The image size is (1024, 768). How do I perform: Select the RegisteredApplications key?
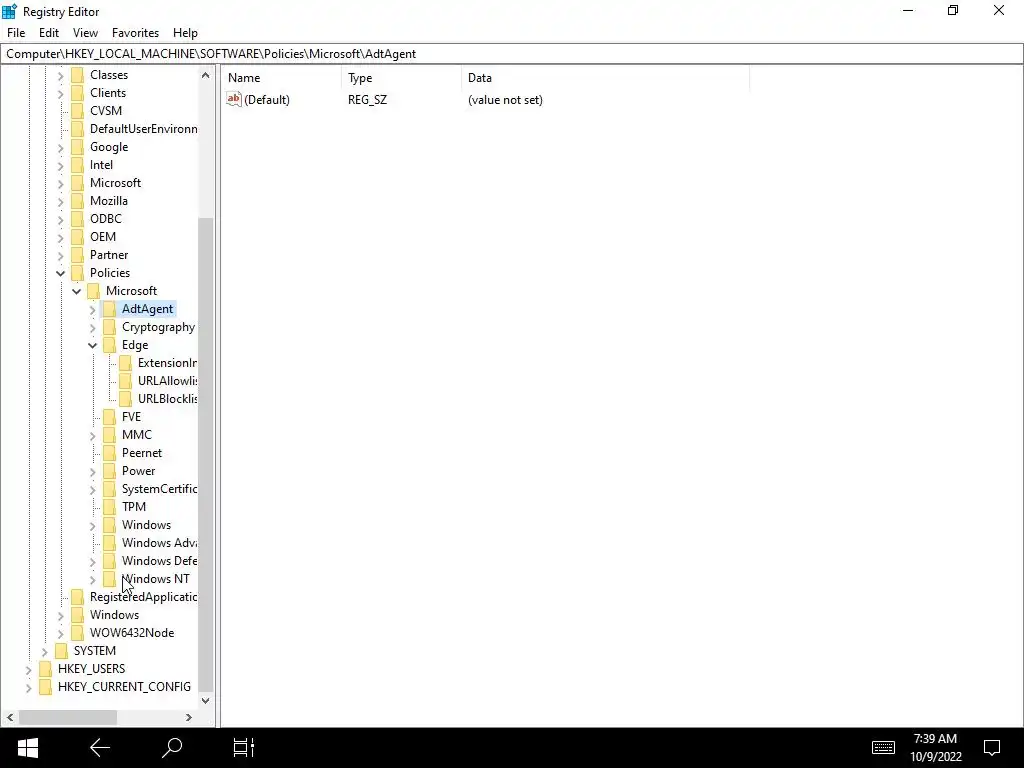pos(143,597)
